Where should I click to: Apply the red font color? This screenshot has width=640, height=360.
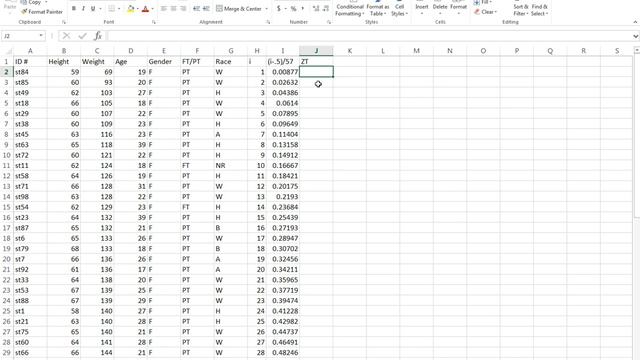145,9
